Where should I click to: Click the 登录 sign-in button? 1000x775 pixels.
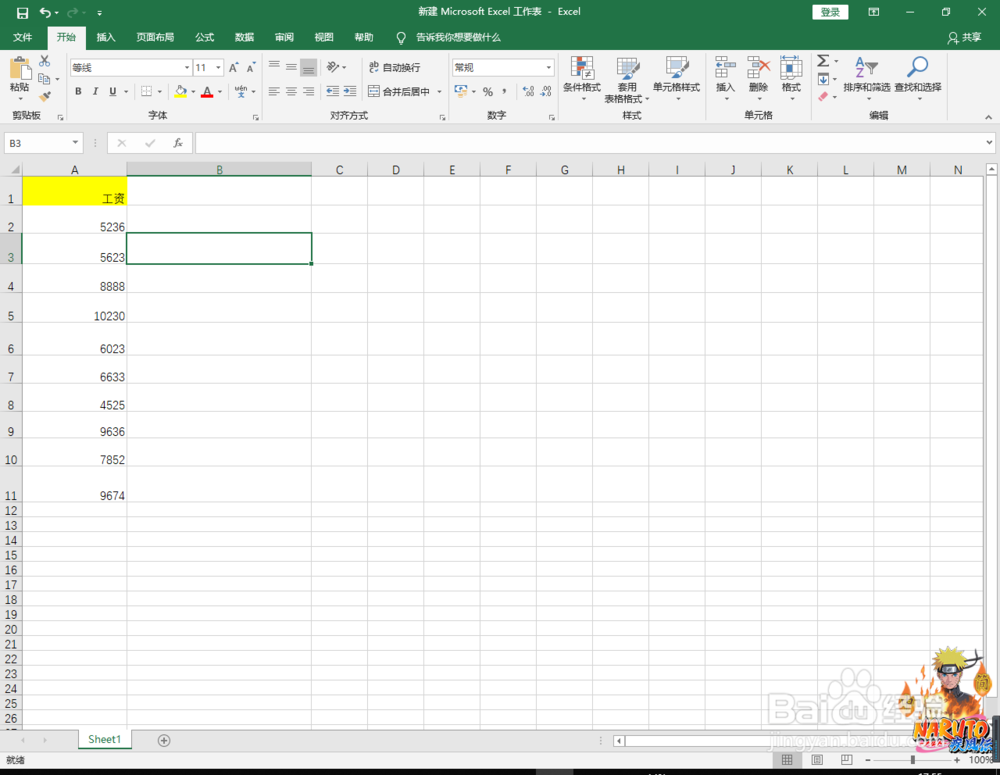tap(830, 12)
